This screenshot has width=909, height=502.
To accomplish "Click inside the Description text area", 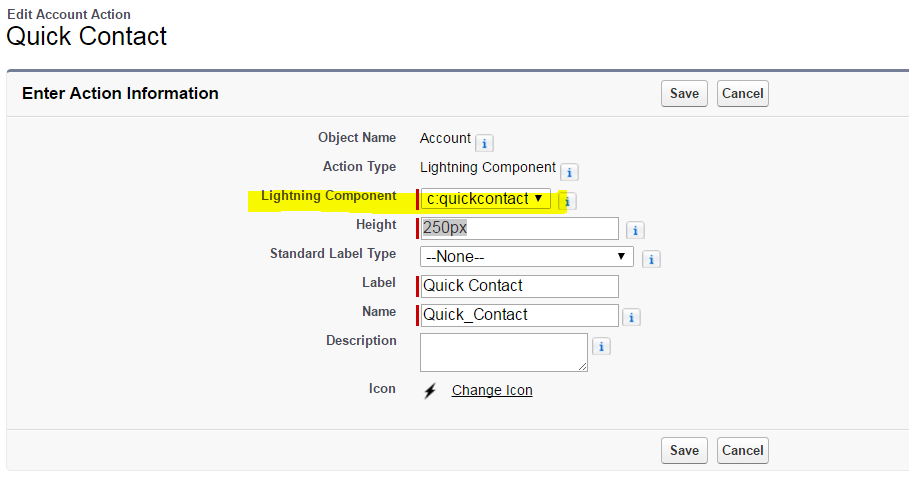I will click(x=503, y=352).
